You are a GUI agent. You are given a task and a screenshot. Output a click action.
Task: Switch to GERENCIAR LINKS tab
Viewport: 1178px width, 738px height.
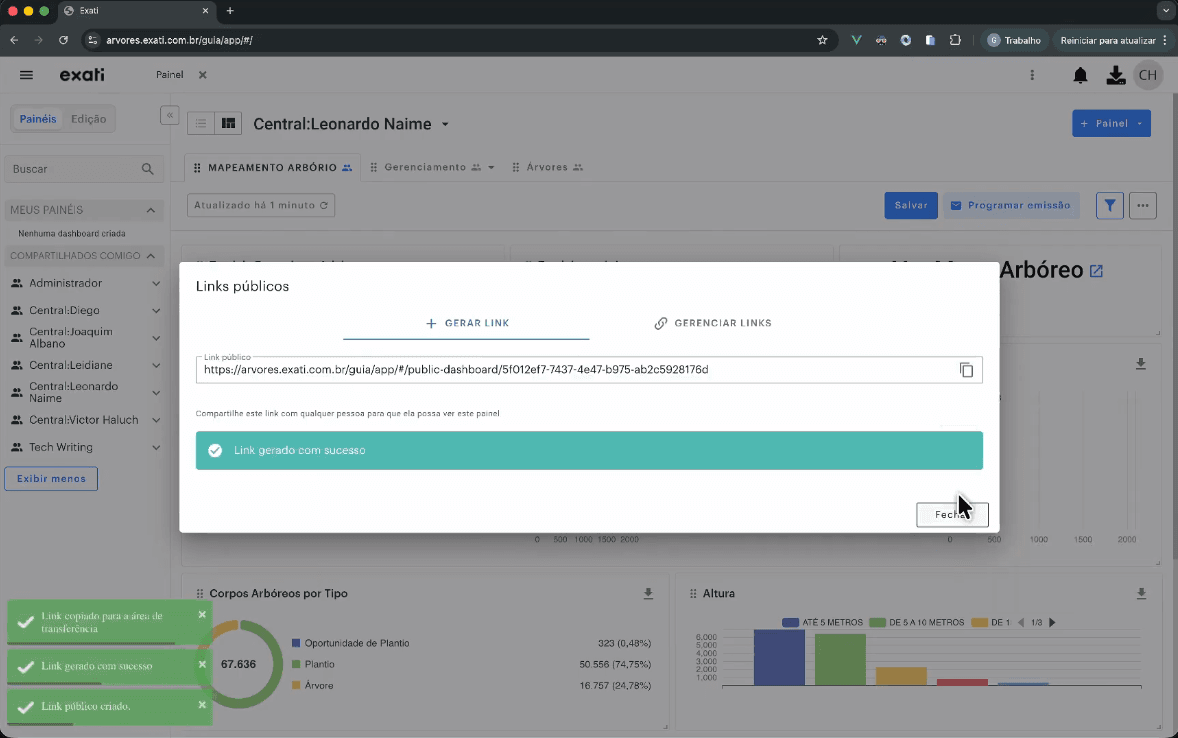tap(712, 323)
